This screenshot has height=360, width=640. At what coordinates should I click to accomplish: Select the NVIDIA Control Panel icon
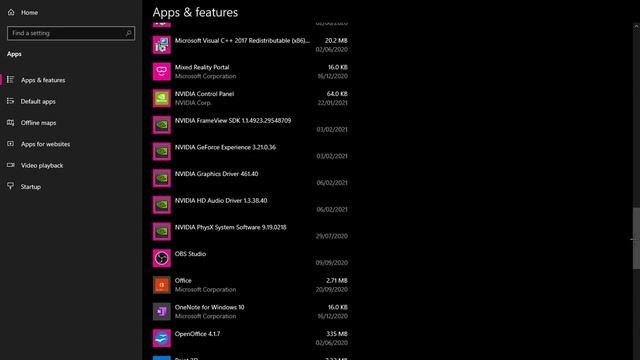[162, 98]
